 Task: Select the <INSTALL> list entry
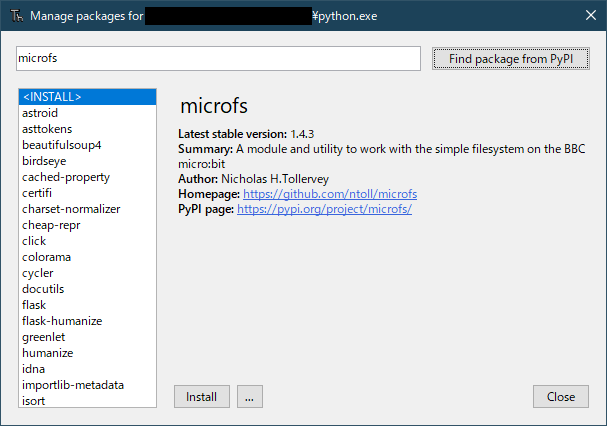(x=51, y=97)
